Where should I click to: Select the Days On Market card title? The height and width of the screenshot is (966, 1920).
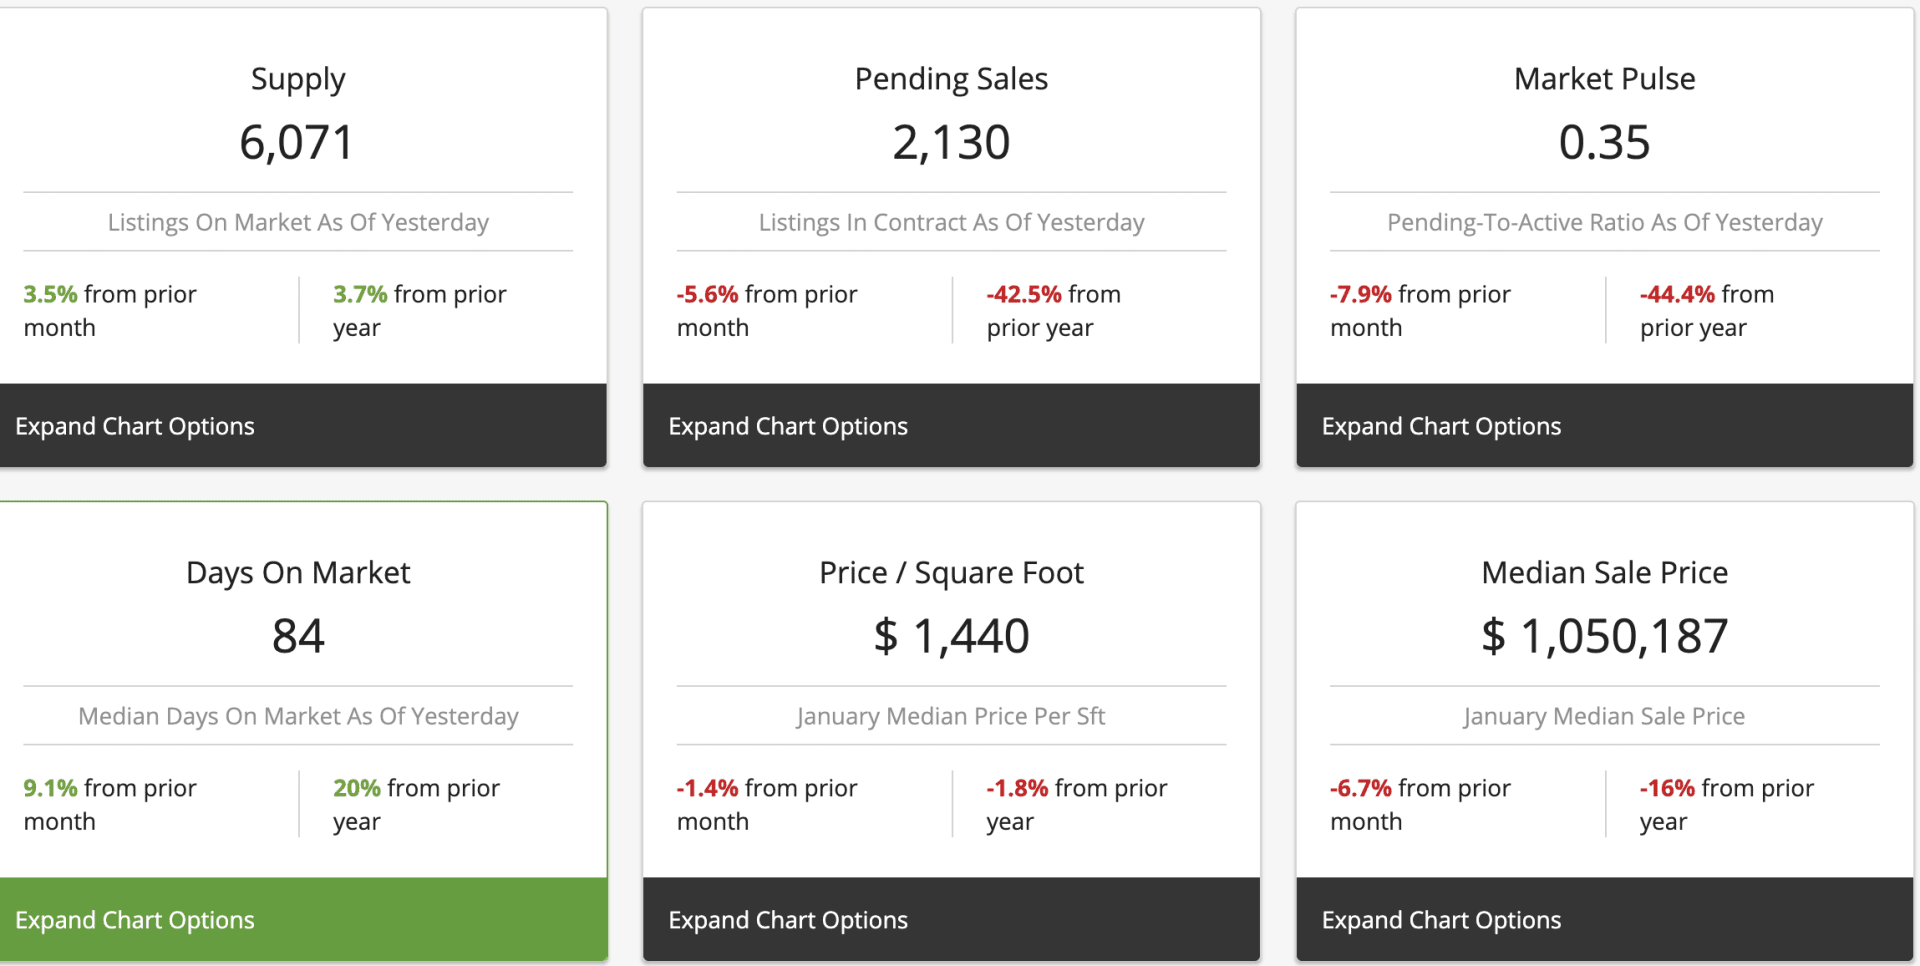(298, 573)
